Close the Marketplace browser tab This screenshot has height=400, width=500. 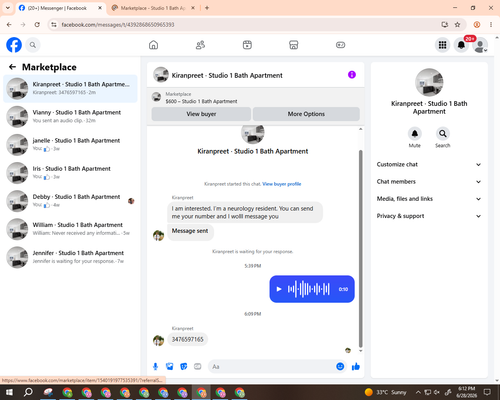(193, 8)
